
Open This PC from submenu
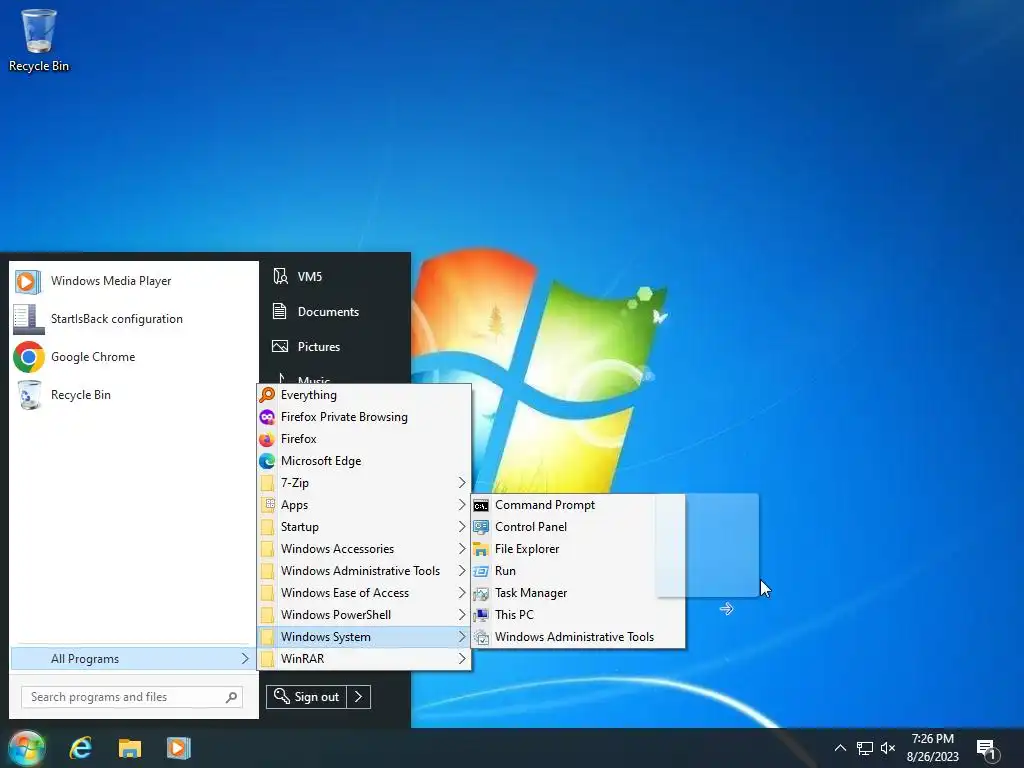pyautogui.click(x=578, y=615)
